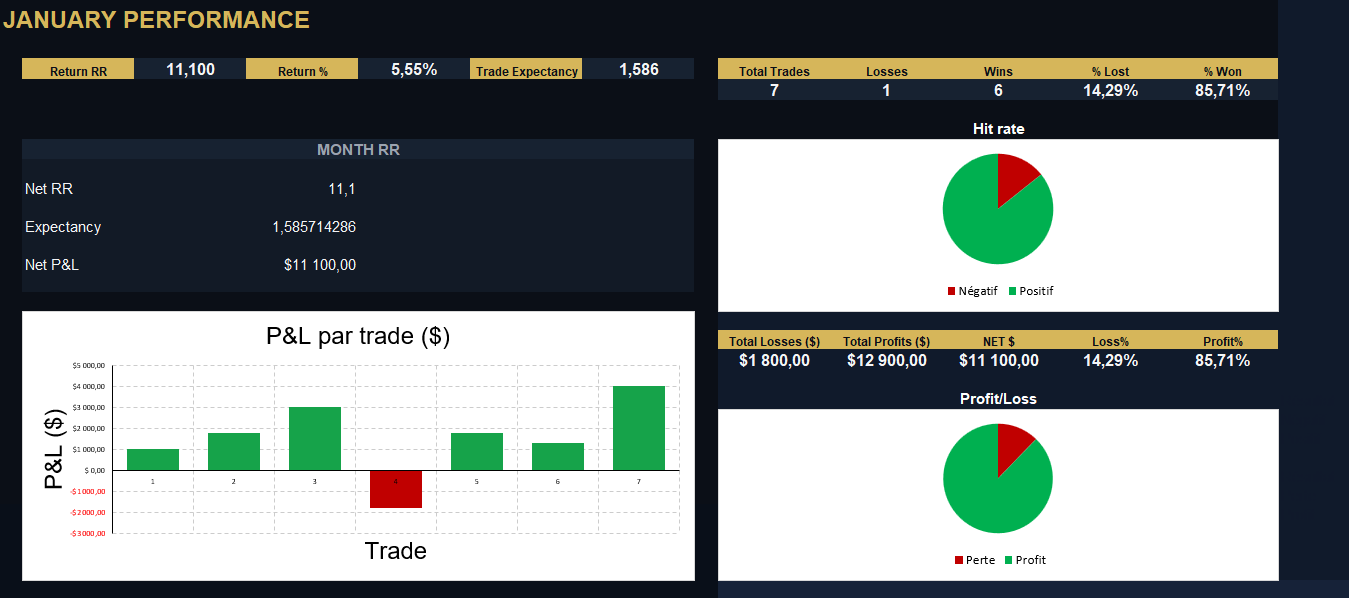Select the 5,55% return value
Viewport: 1349px width, 598px height.
tap(414, 70)
